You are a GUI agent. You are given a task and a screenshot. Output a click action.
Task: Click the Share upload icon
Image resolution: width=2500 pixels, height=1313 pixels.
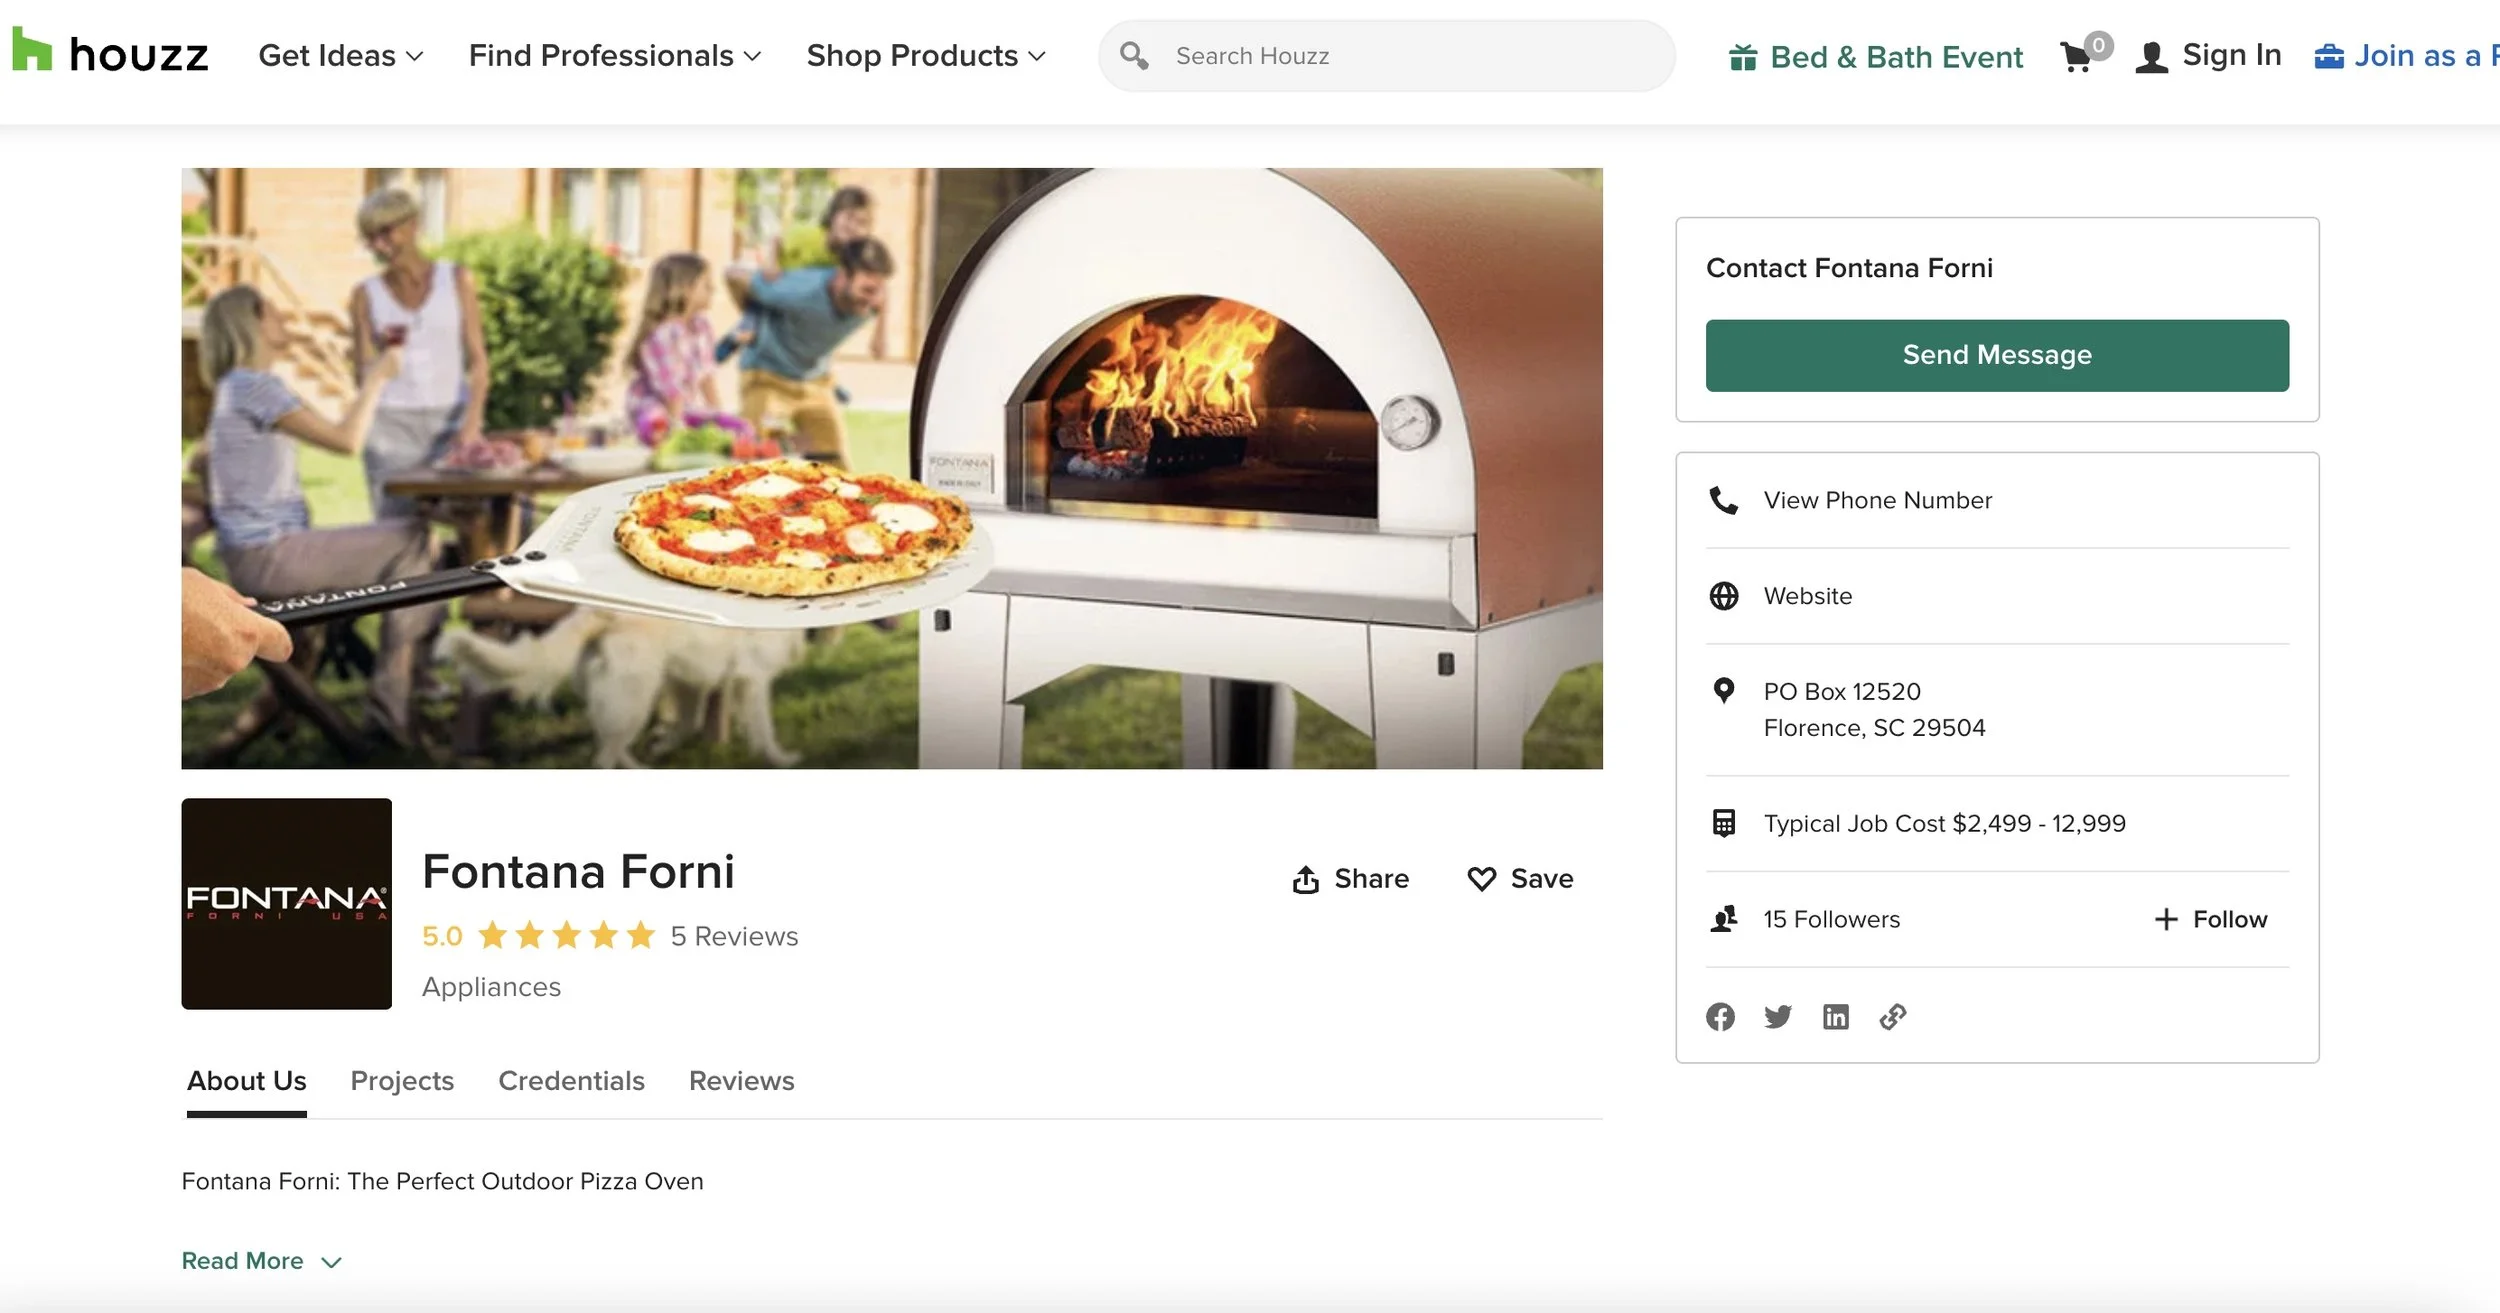(x=1305, y=879)
